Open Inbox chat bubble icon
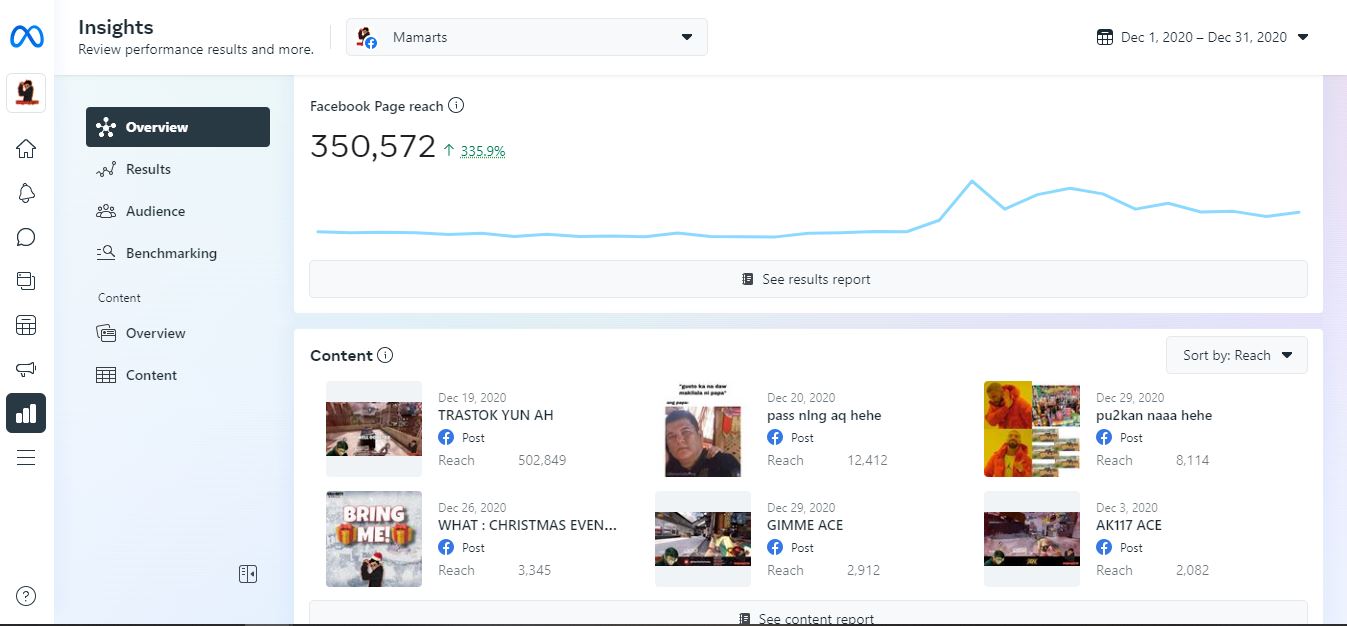 [x=26, y=237]
